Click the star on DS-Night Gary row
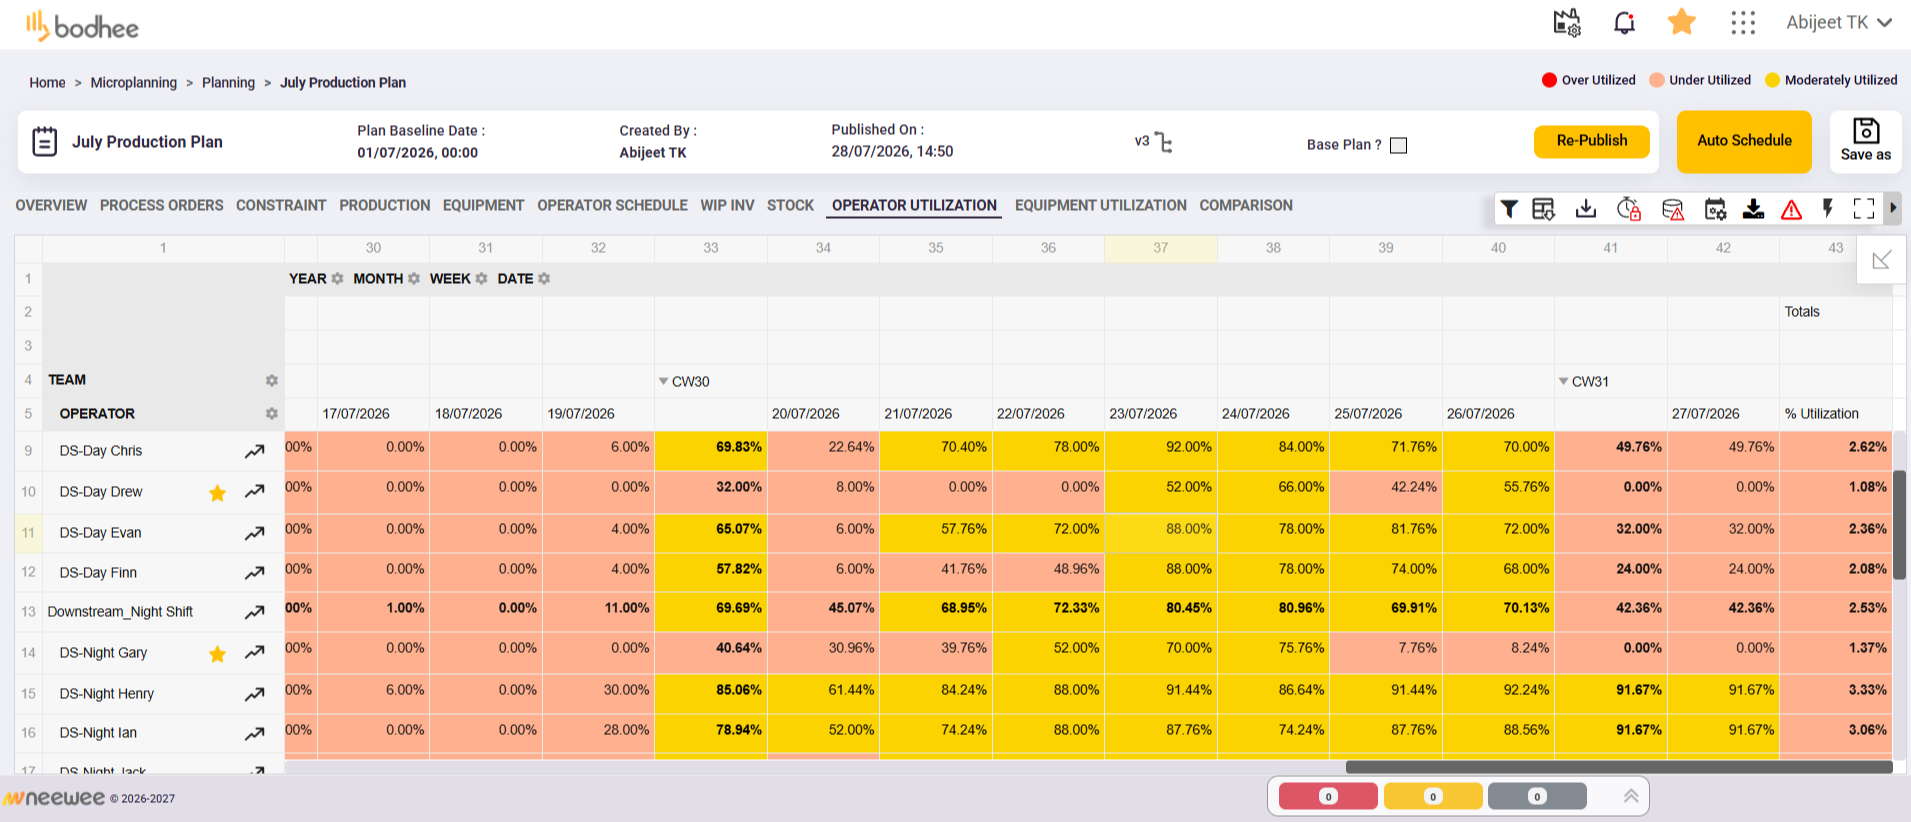The height and width of the screenshot is (822, 1911). coord(217,654)
